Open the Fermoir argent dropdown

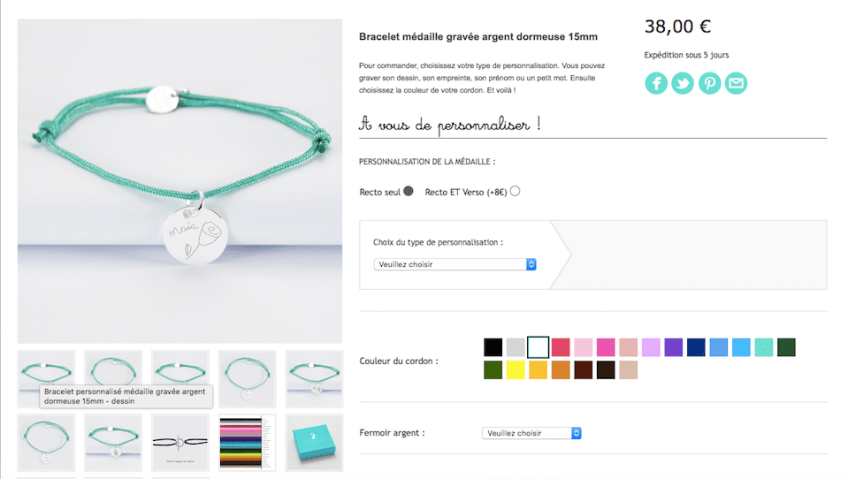532,433
